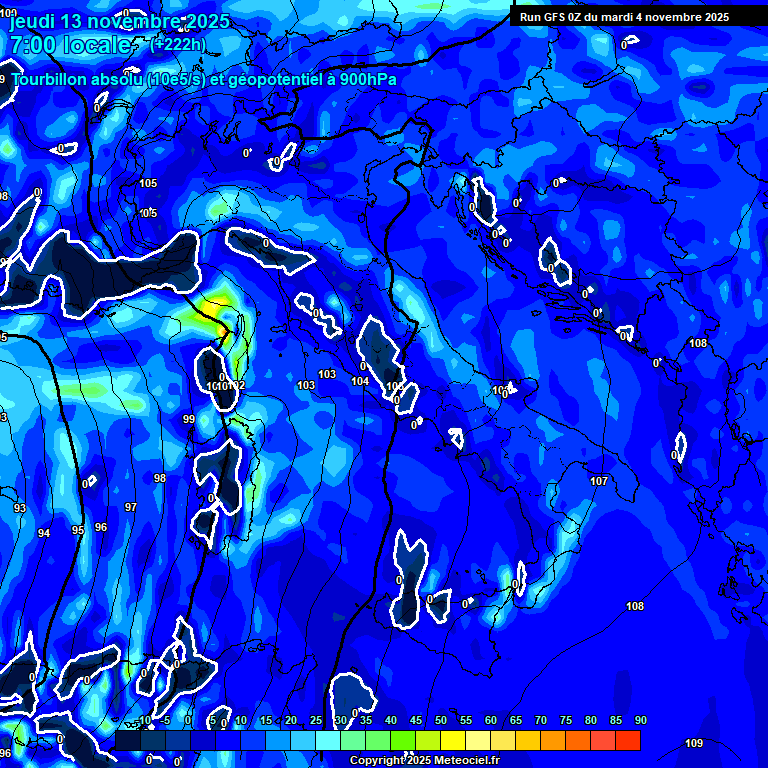Select the yellow 50–55 legend swatch
Screen dimensions: 768x768
tap(452, 741)
